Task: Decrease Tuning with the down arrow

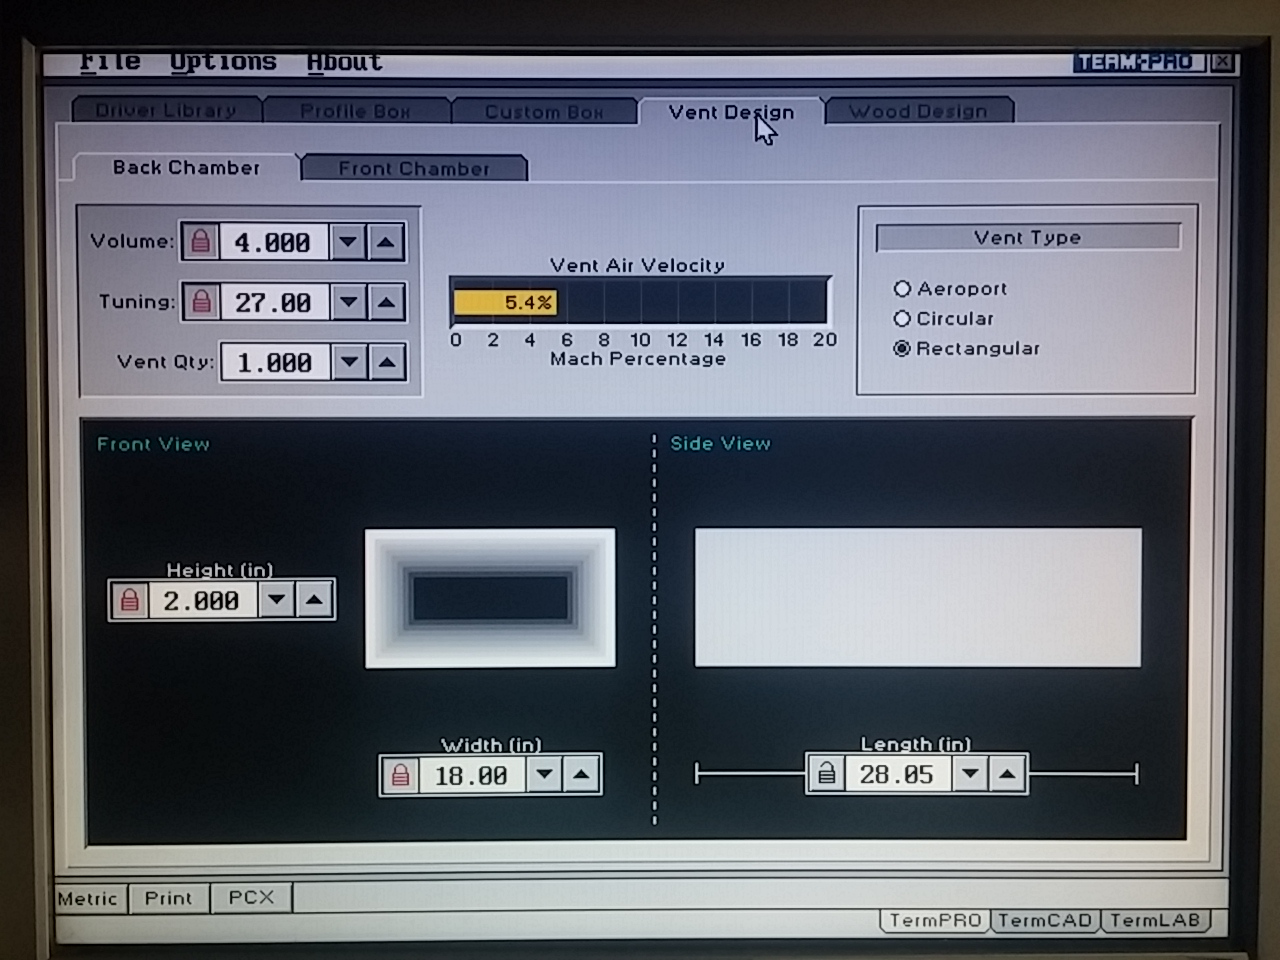Action: point(349,302)
